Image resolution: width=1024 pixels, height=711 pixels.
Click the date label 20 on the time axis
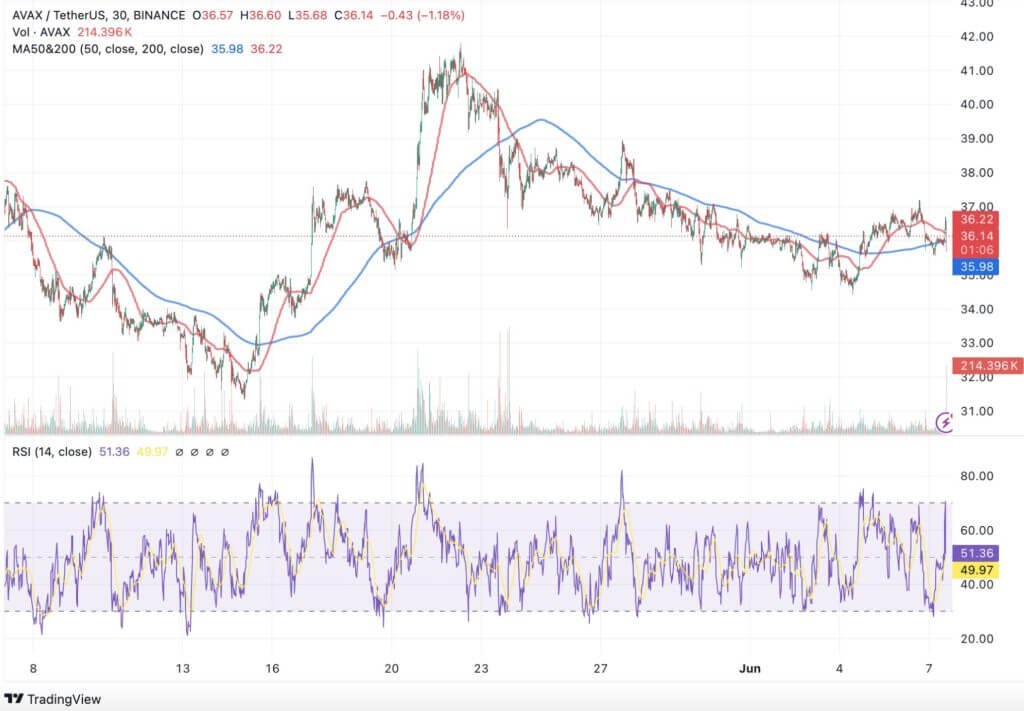tap(392, 668)
